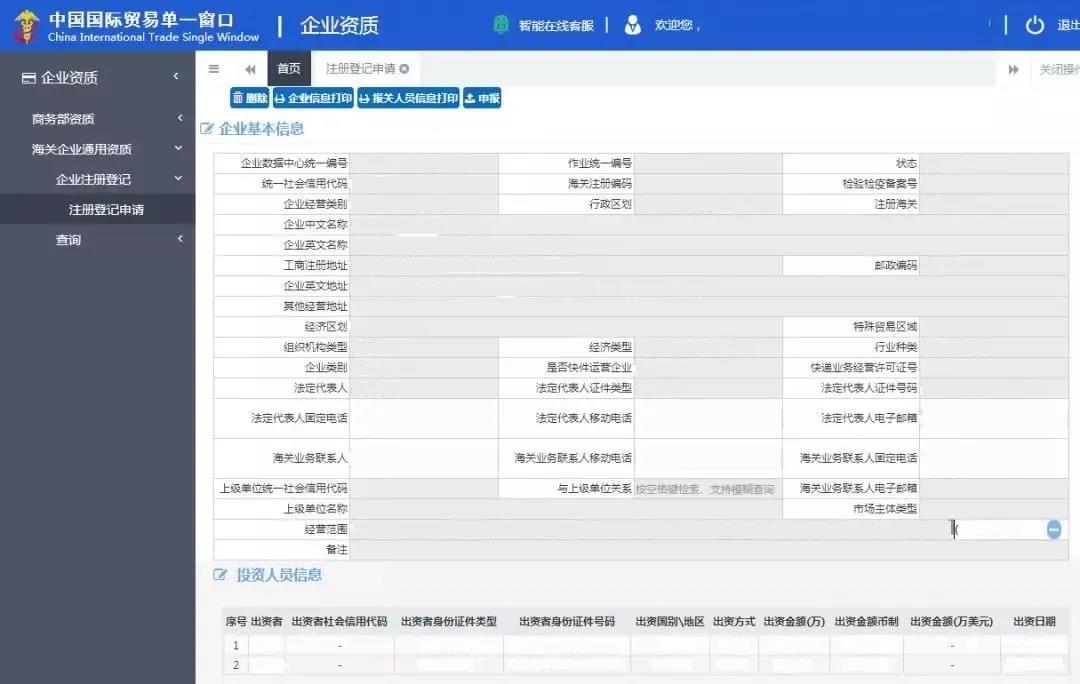
Task: Click the edit icon beside 企业基本信息
Action: [208, 128]
